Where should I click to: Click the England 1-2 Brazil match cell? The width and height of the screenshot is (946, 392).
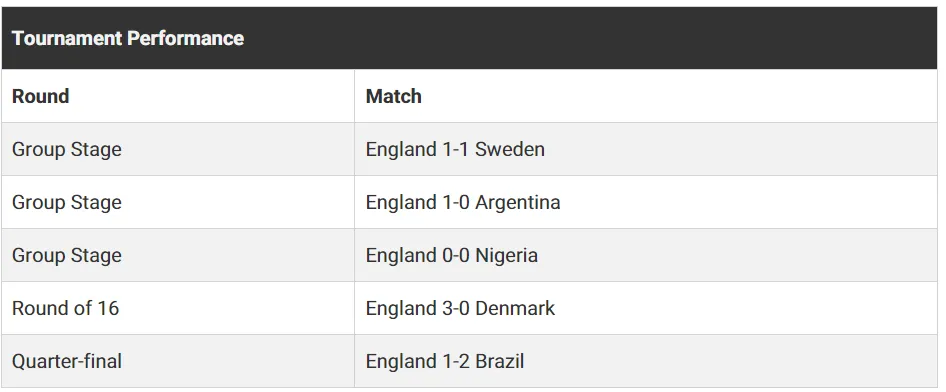646,361
